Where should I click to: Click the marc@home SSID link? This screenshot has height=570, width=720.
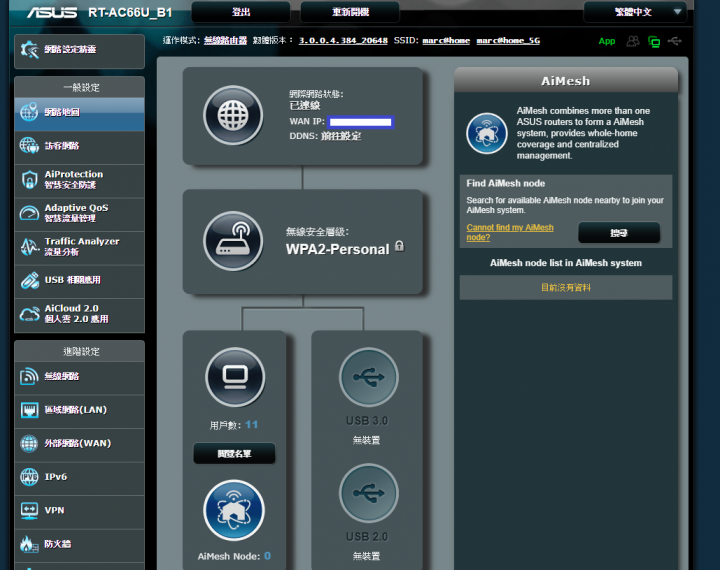point(446,40)
